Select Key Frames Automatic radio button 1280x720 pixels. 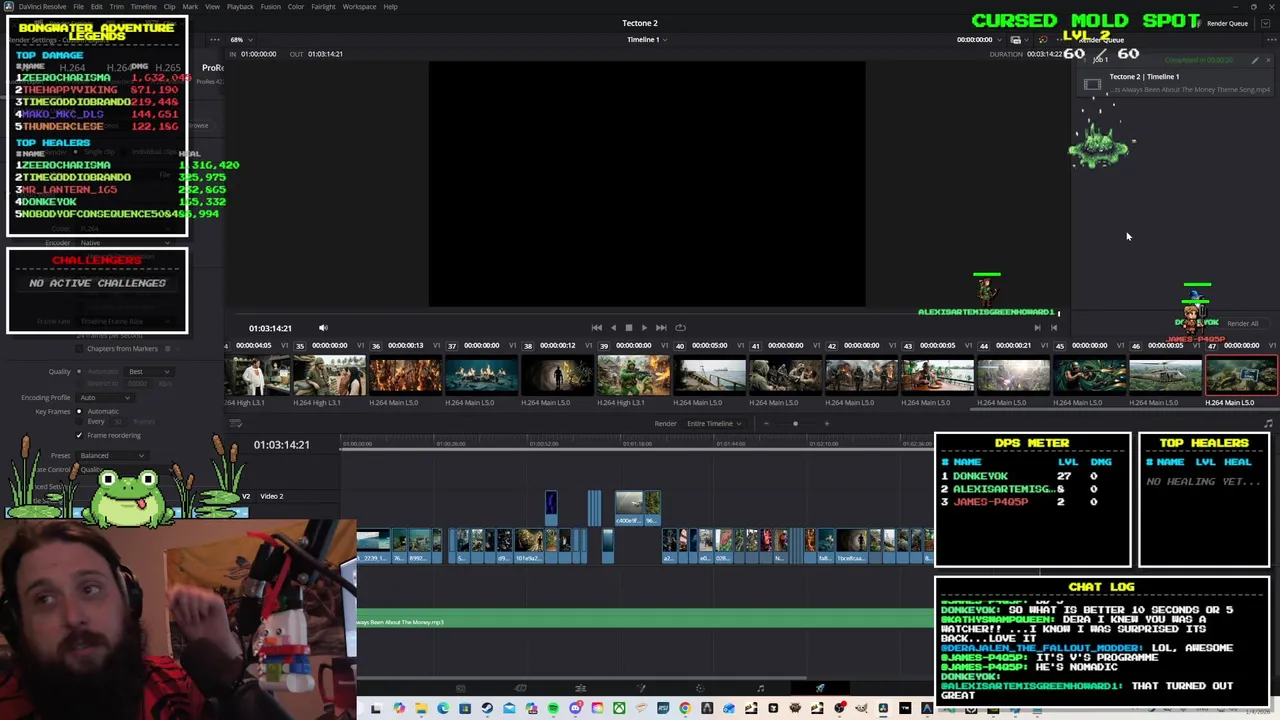coord(80,411)
